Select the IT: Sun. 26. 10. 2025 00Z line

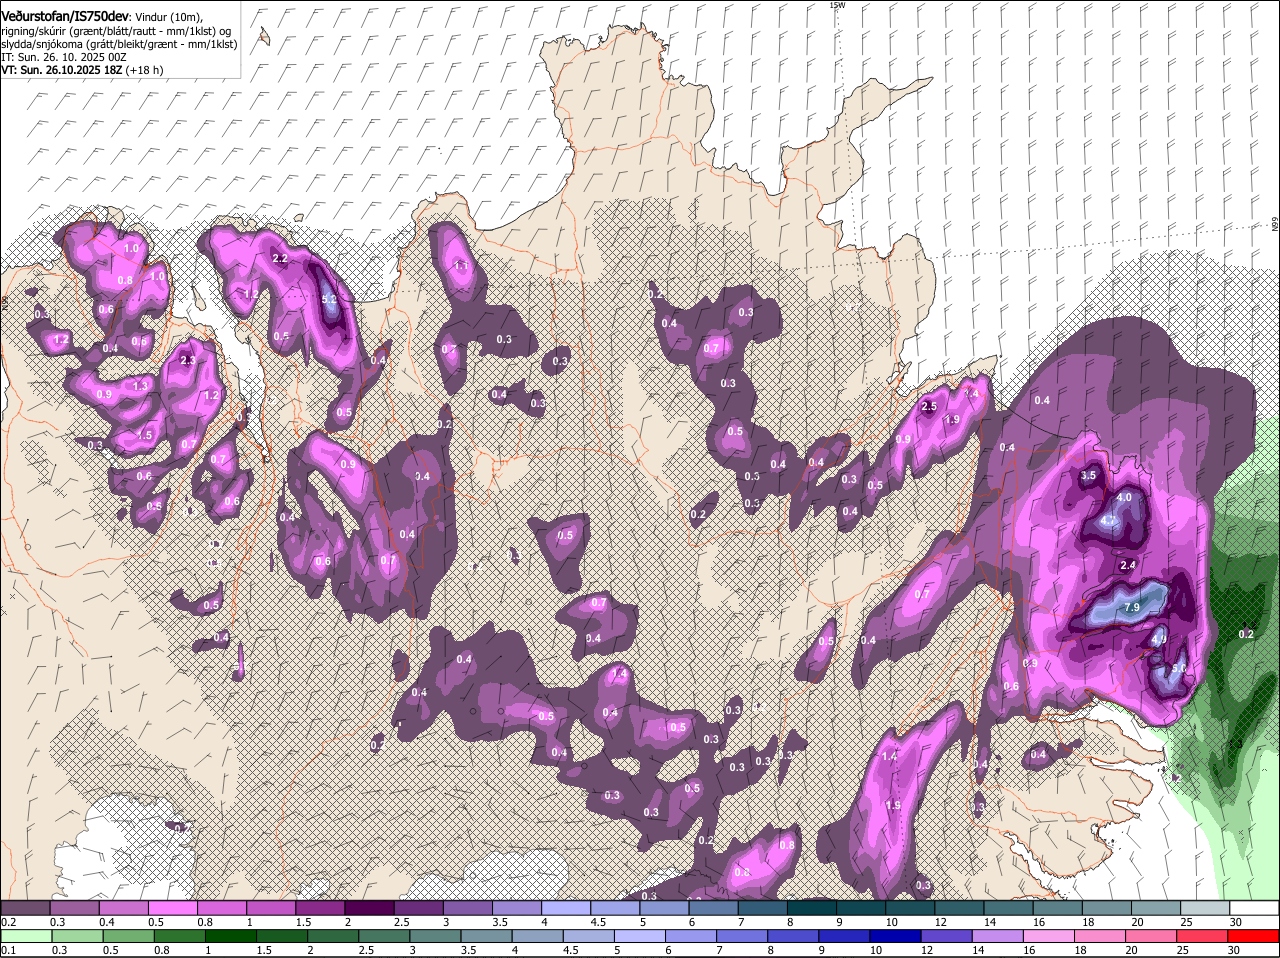63,58
